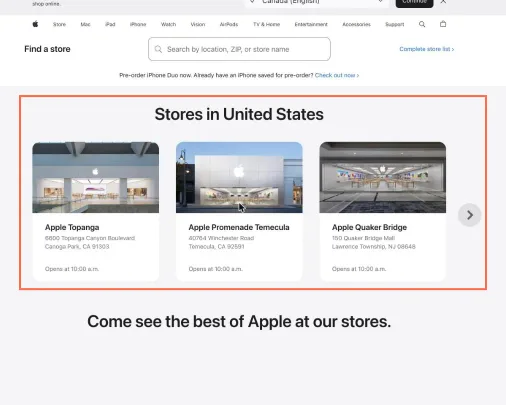Open the iPhone menu item
This screenshot has height=405, width=506.
138,24
